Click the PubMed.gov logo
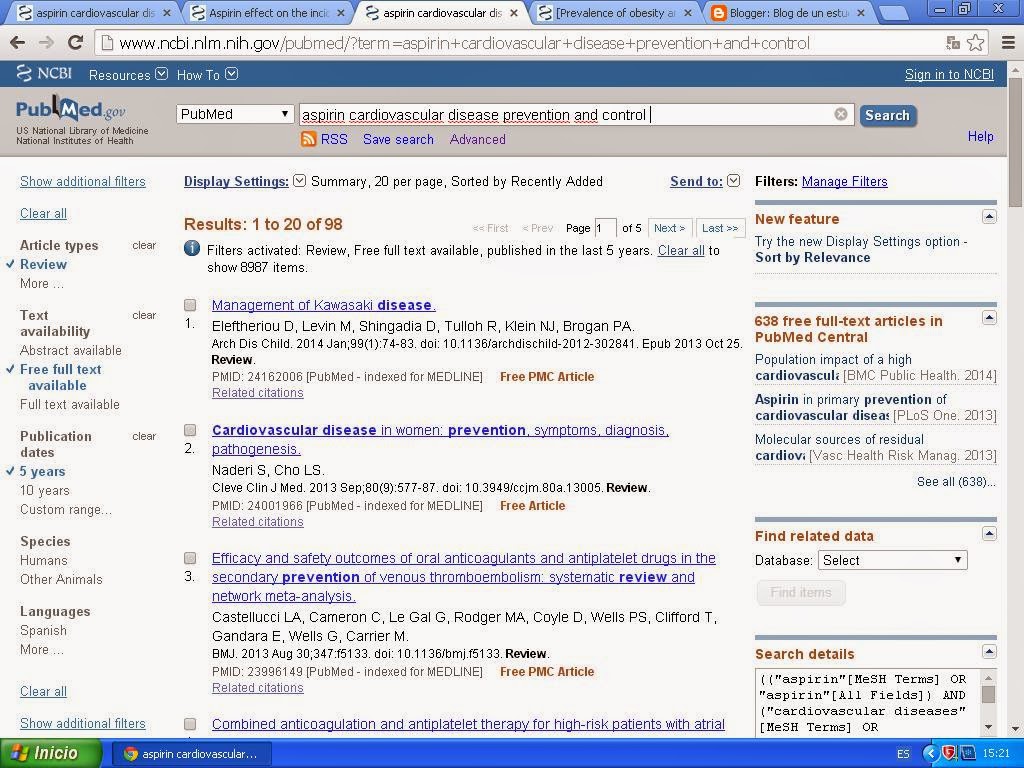The height and width of the screenshot is (768, 1024). [71, 108]
